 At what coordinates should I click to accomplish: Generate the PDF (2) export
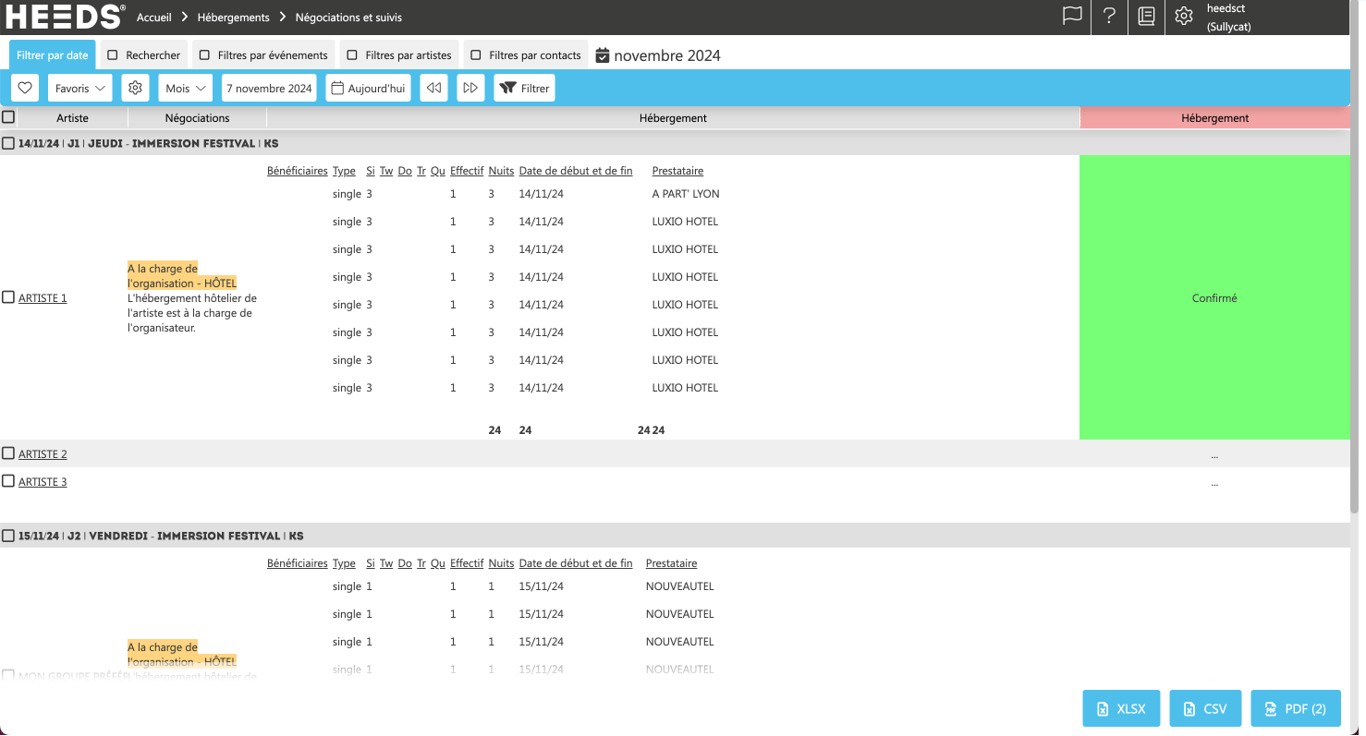1296,709
